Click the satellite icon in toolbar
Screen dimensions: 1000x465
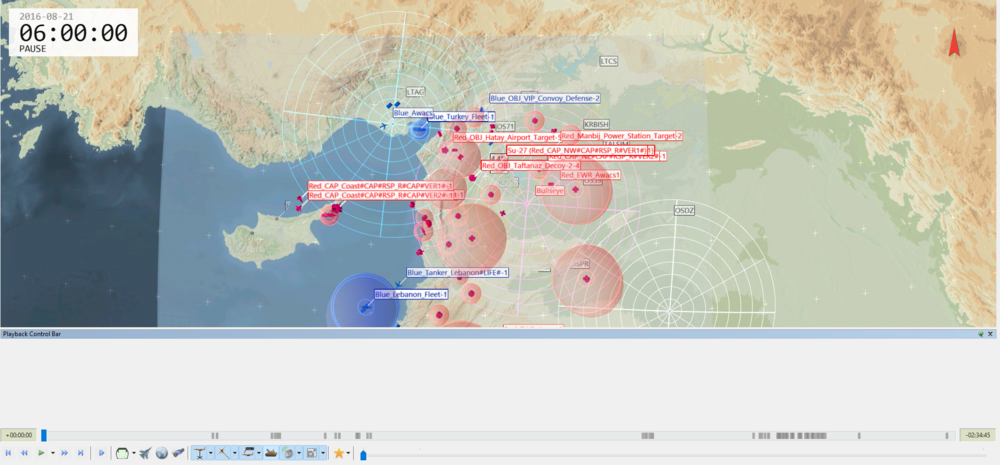pos(178,453)
